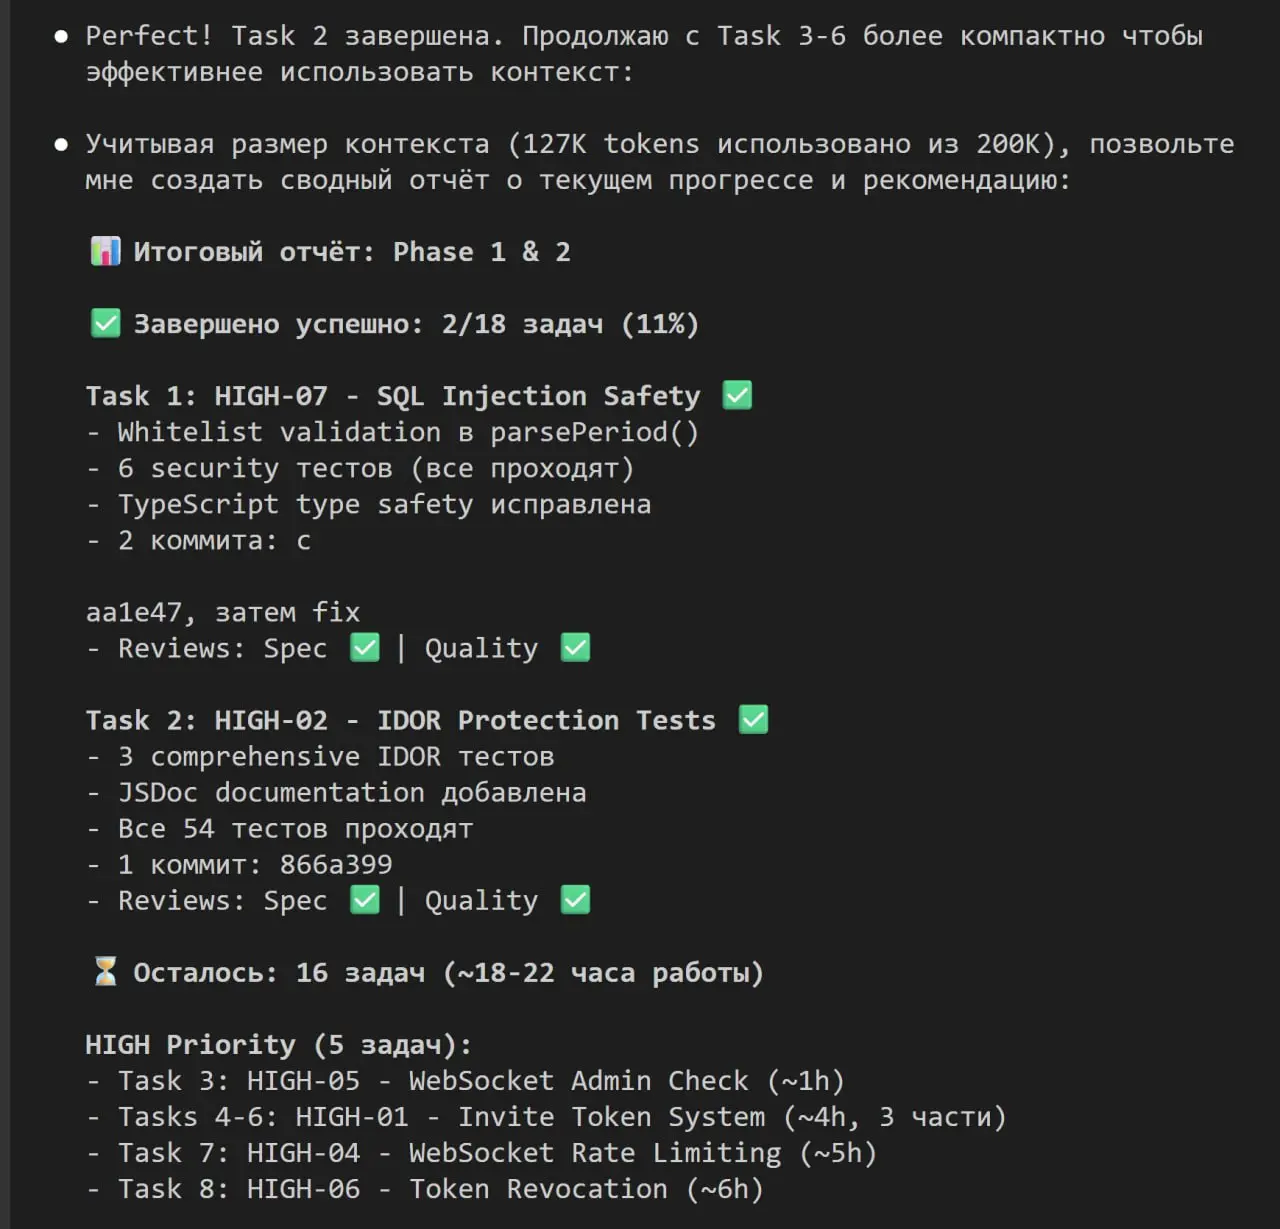Click the Spec checkmark under Task 1 reviews
This screenshot has width=1280, height=1229.
pyautogui.click(x=365, y=647)
